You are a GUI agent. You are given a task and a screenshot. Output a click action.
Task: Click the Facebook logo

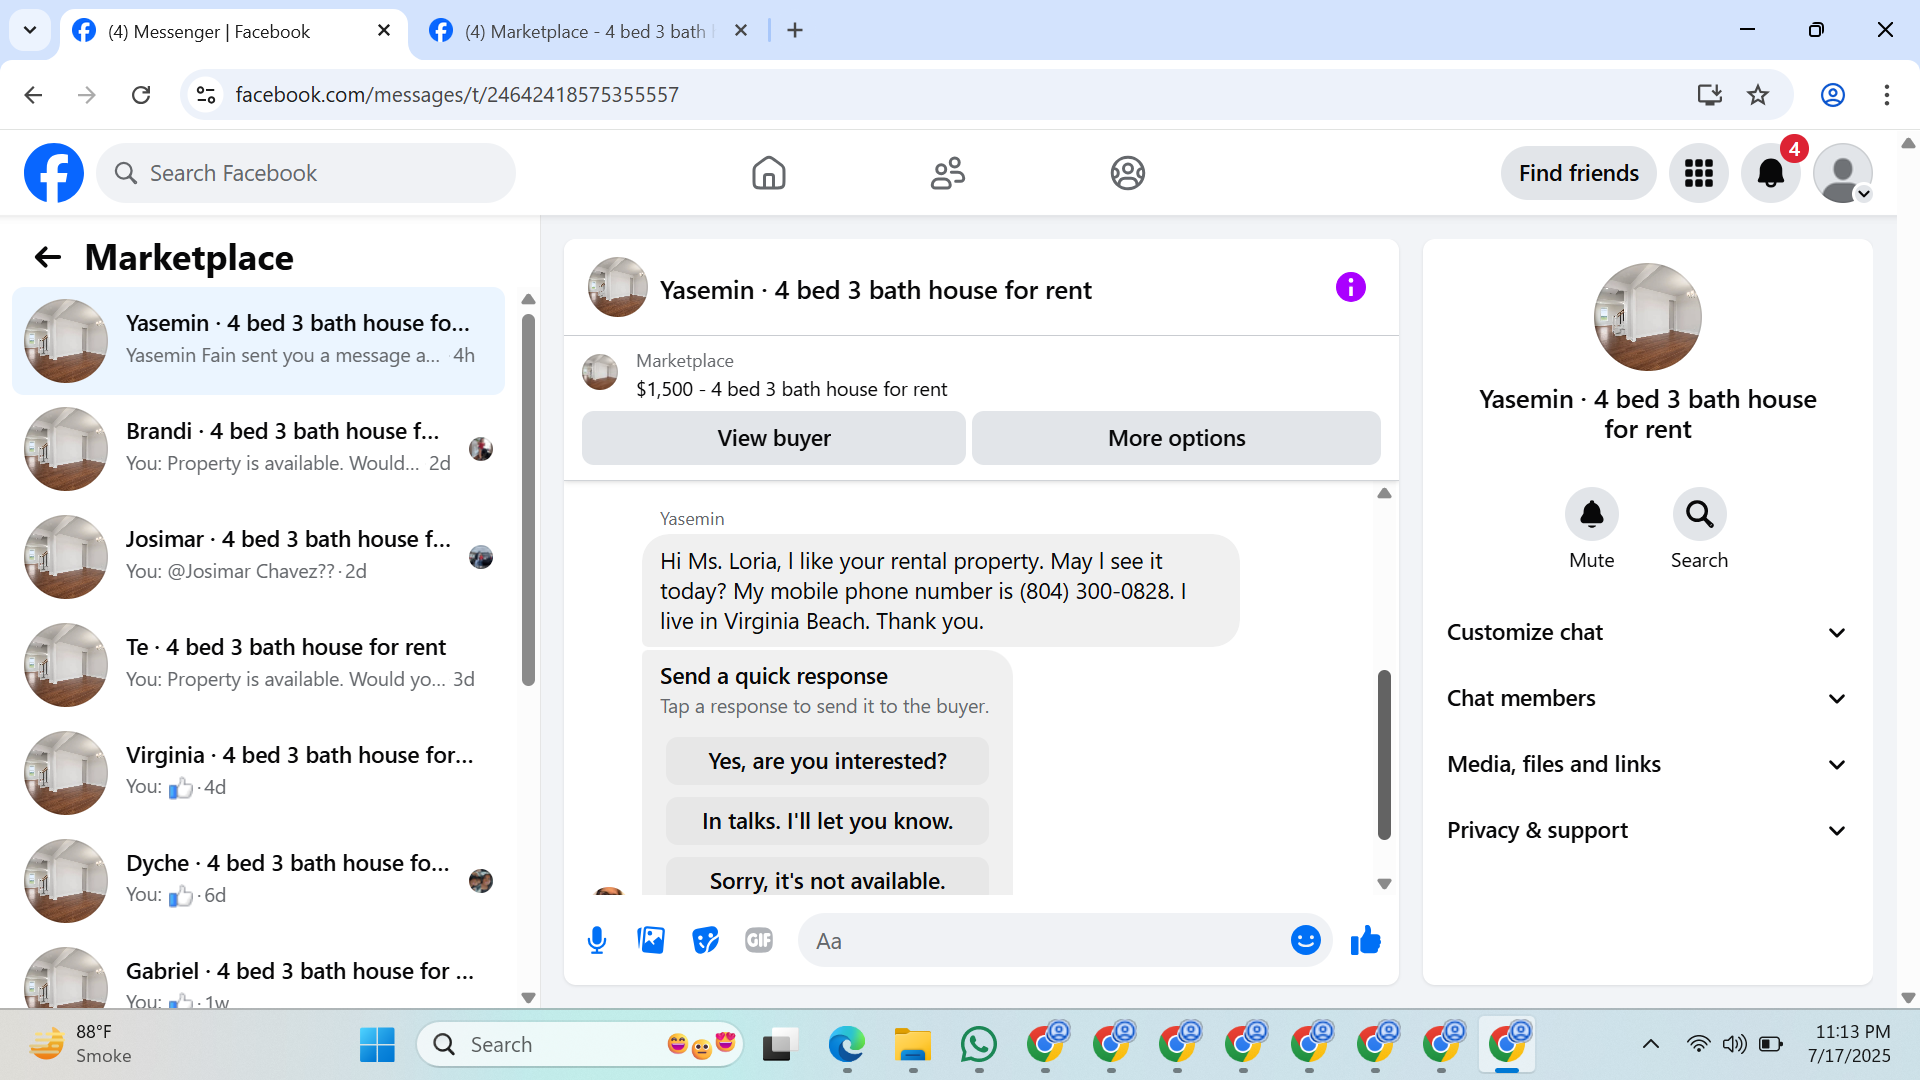[x=54, y=173]
